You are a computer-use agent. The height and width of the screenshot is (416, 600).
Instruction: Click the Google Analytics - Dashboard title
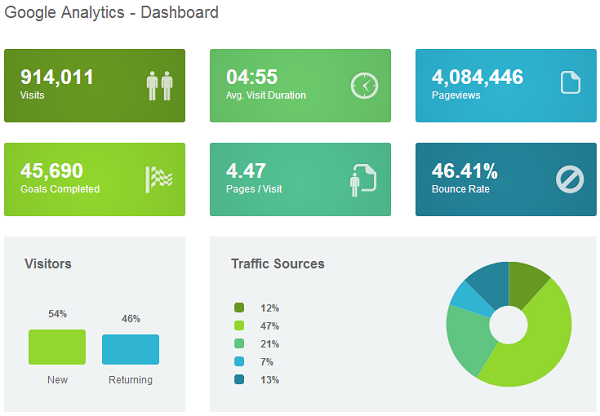coord(111,13)
